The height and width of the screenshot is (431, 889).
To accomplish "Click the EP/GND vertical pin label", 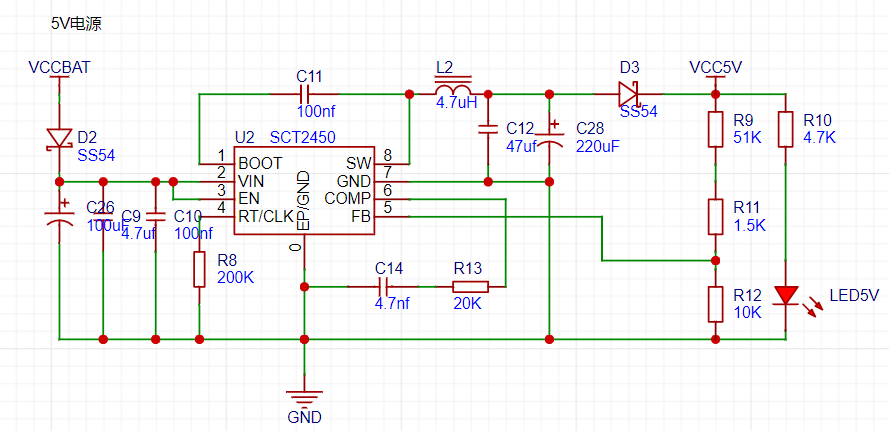I will [x=304, y=200].
